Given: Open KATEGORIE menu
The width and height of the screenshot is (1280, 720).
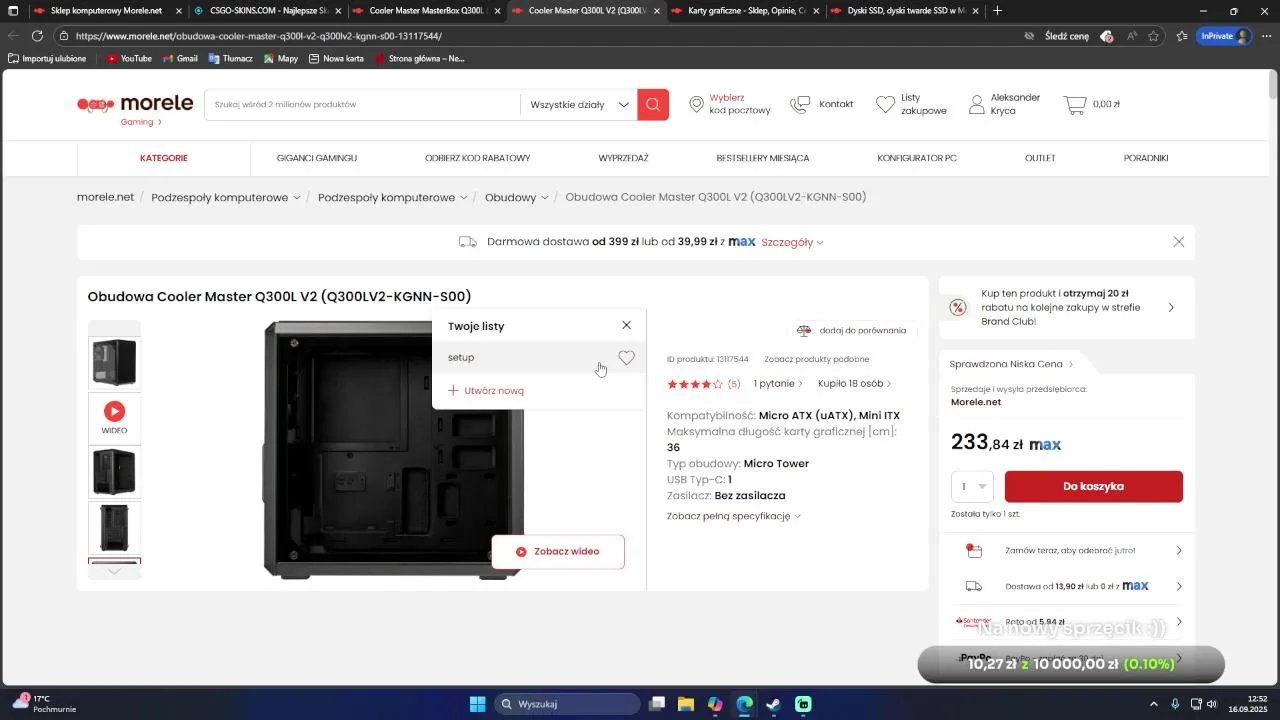Looking at the screenshot, I should pyautogui.click(x=164, y=158).
